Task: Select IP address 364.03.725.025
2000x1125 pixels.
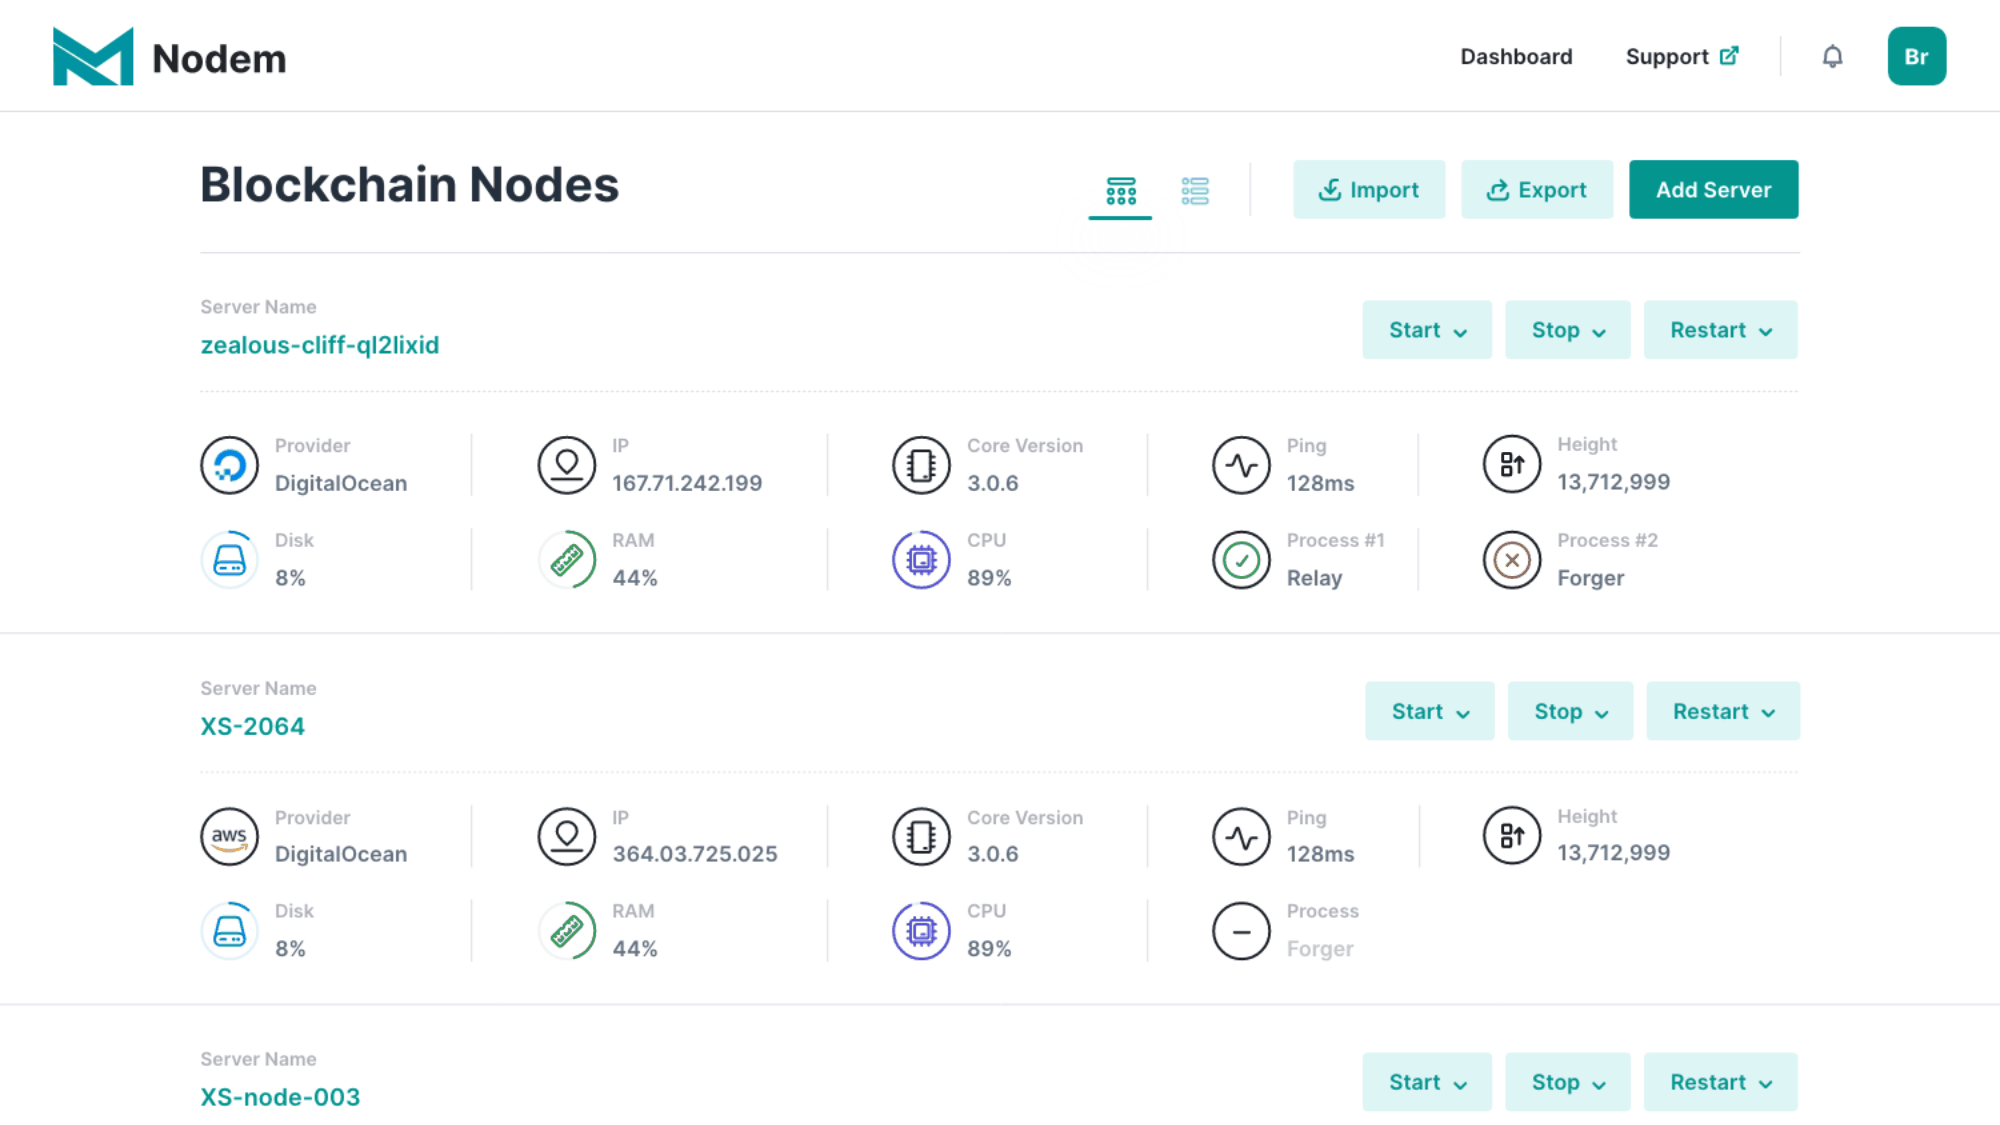Action: point(695,854)
